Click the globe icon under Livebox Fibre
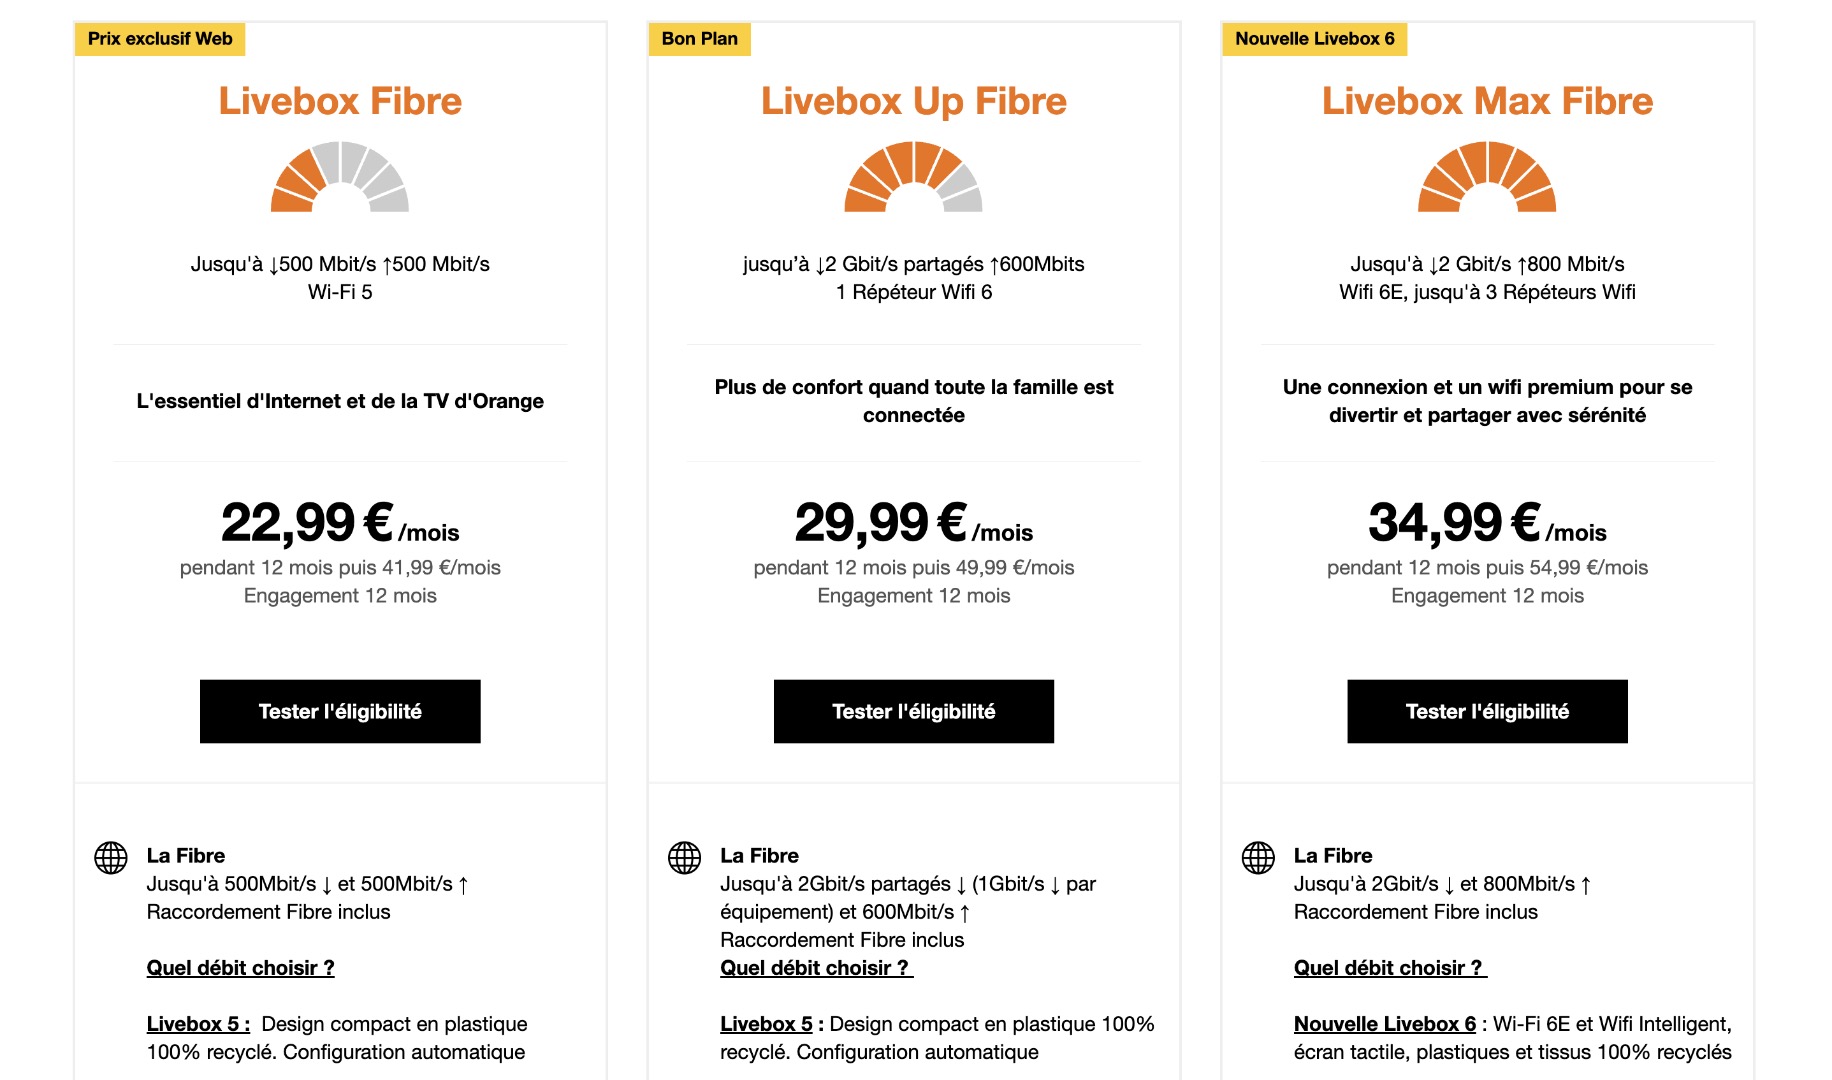 tap(111, 857)
